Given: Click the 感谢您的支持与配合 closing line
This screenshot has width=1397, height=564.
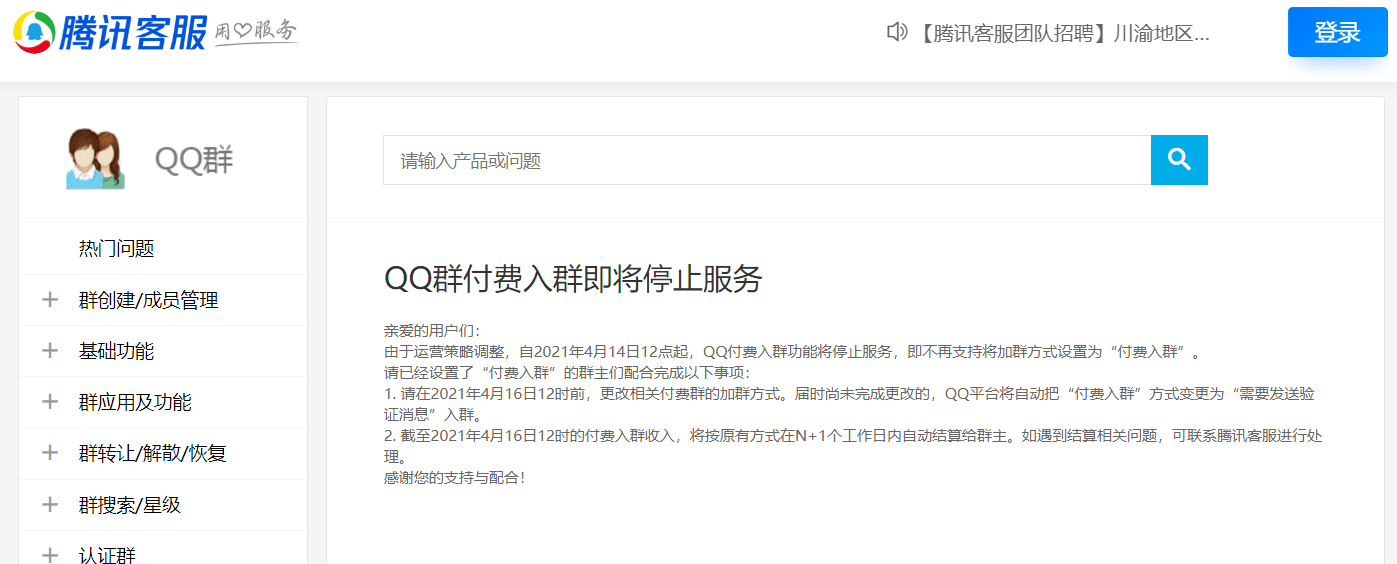Looking at the screenshot, I should [455, 477].
